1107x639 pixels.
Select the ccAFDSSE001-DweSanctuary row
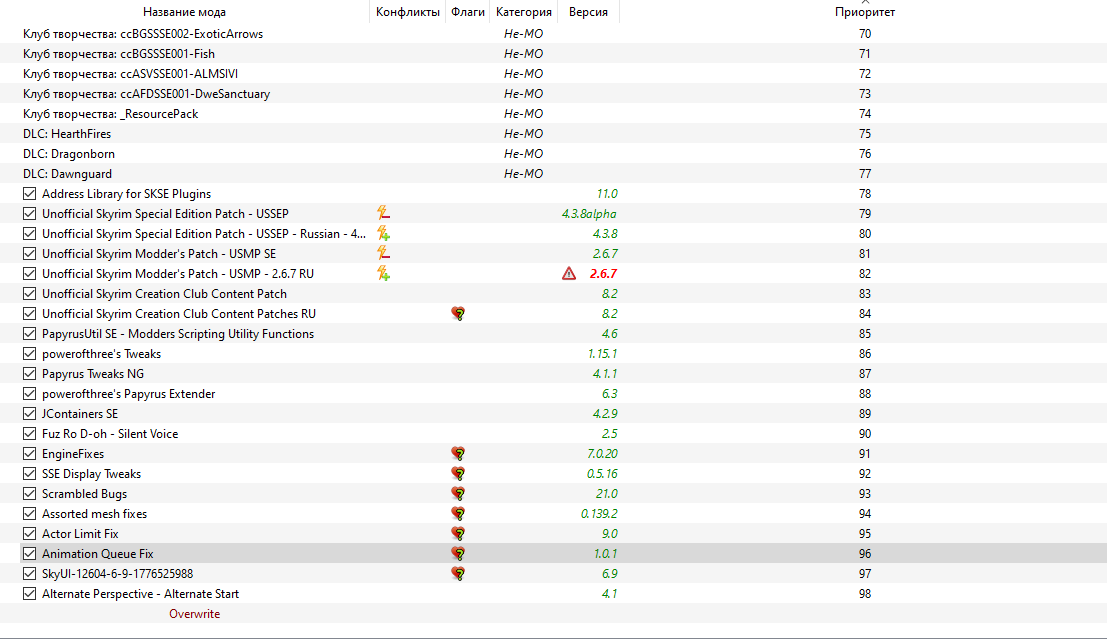point(554,93)
